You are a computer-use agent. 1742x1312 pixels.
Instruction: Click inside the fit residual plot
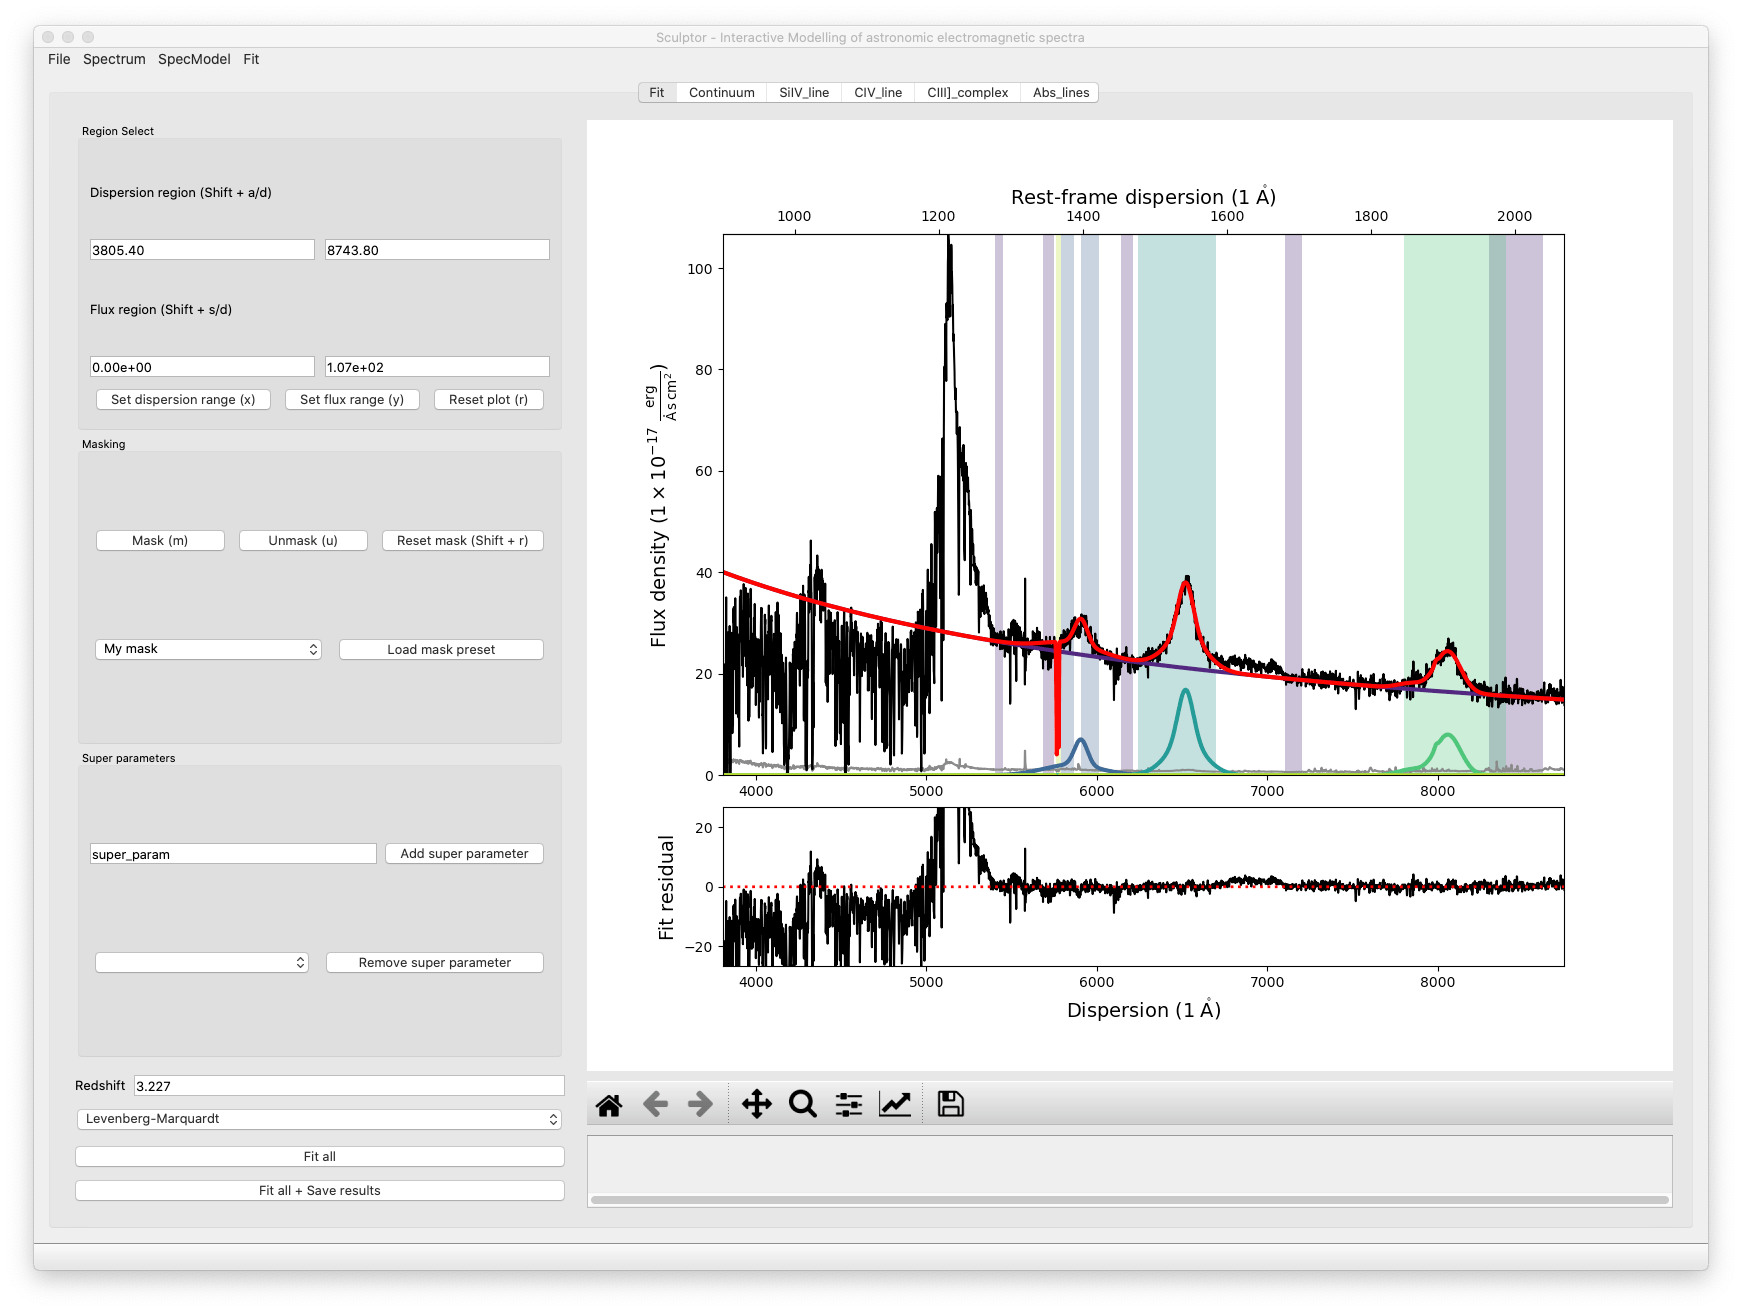point(1144,887)
